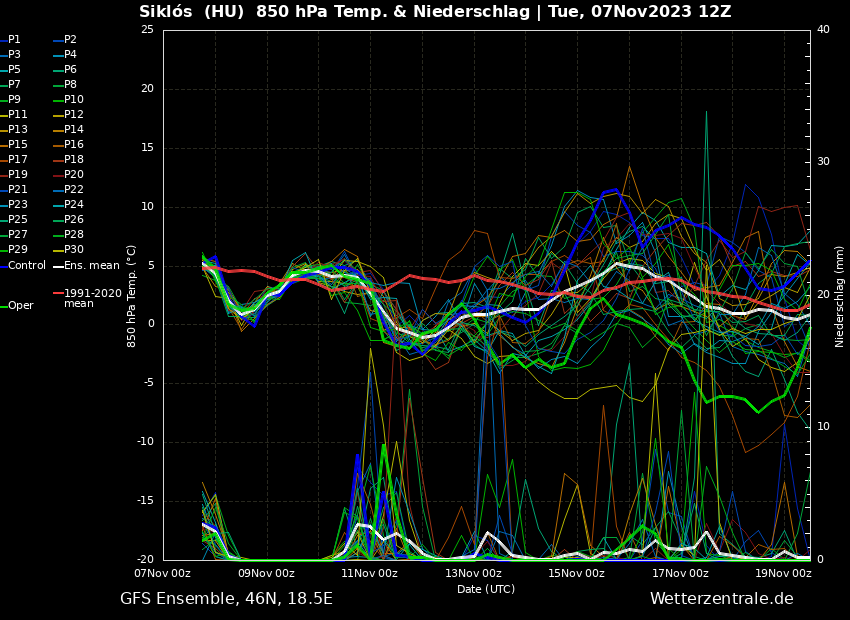The image size is (850, 620).
Task: Click the Oper legend entry
Action: pos(20,306)
